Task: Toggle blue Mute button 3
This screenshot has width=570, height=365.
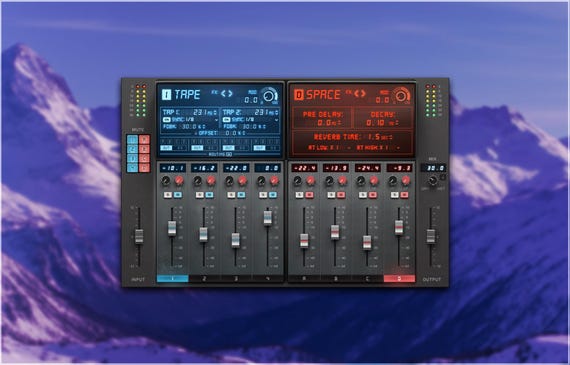Action: coord(132,158)
